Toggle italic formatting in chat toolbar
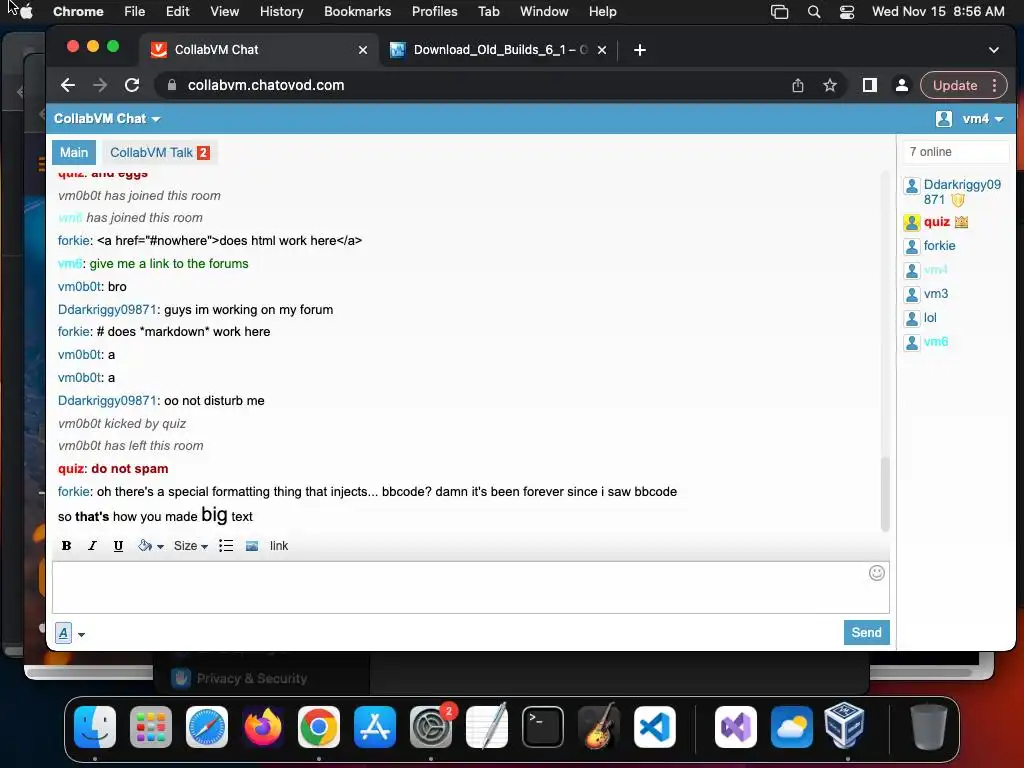The width and height of the screenshot is (1024, 768). pyautogui.click(x=92, y=546)
